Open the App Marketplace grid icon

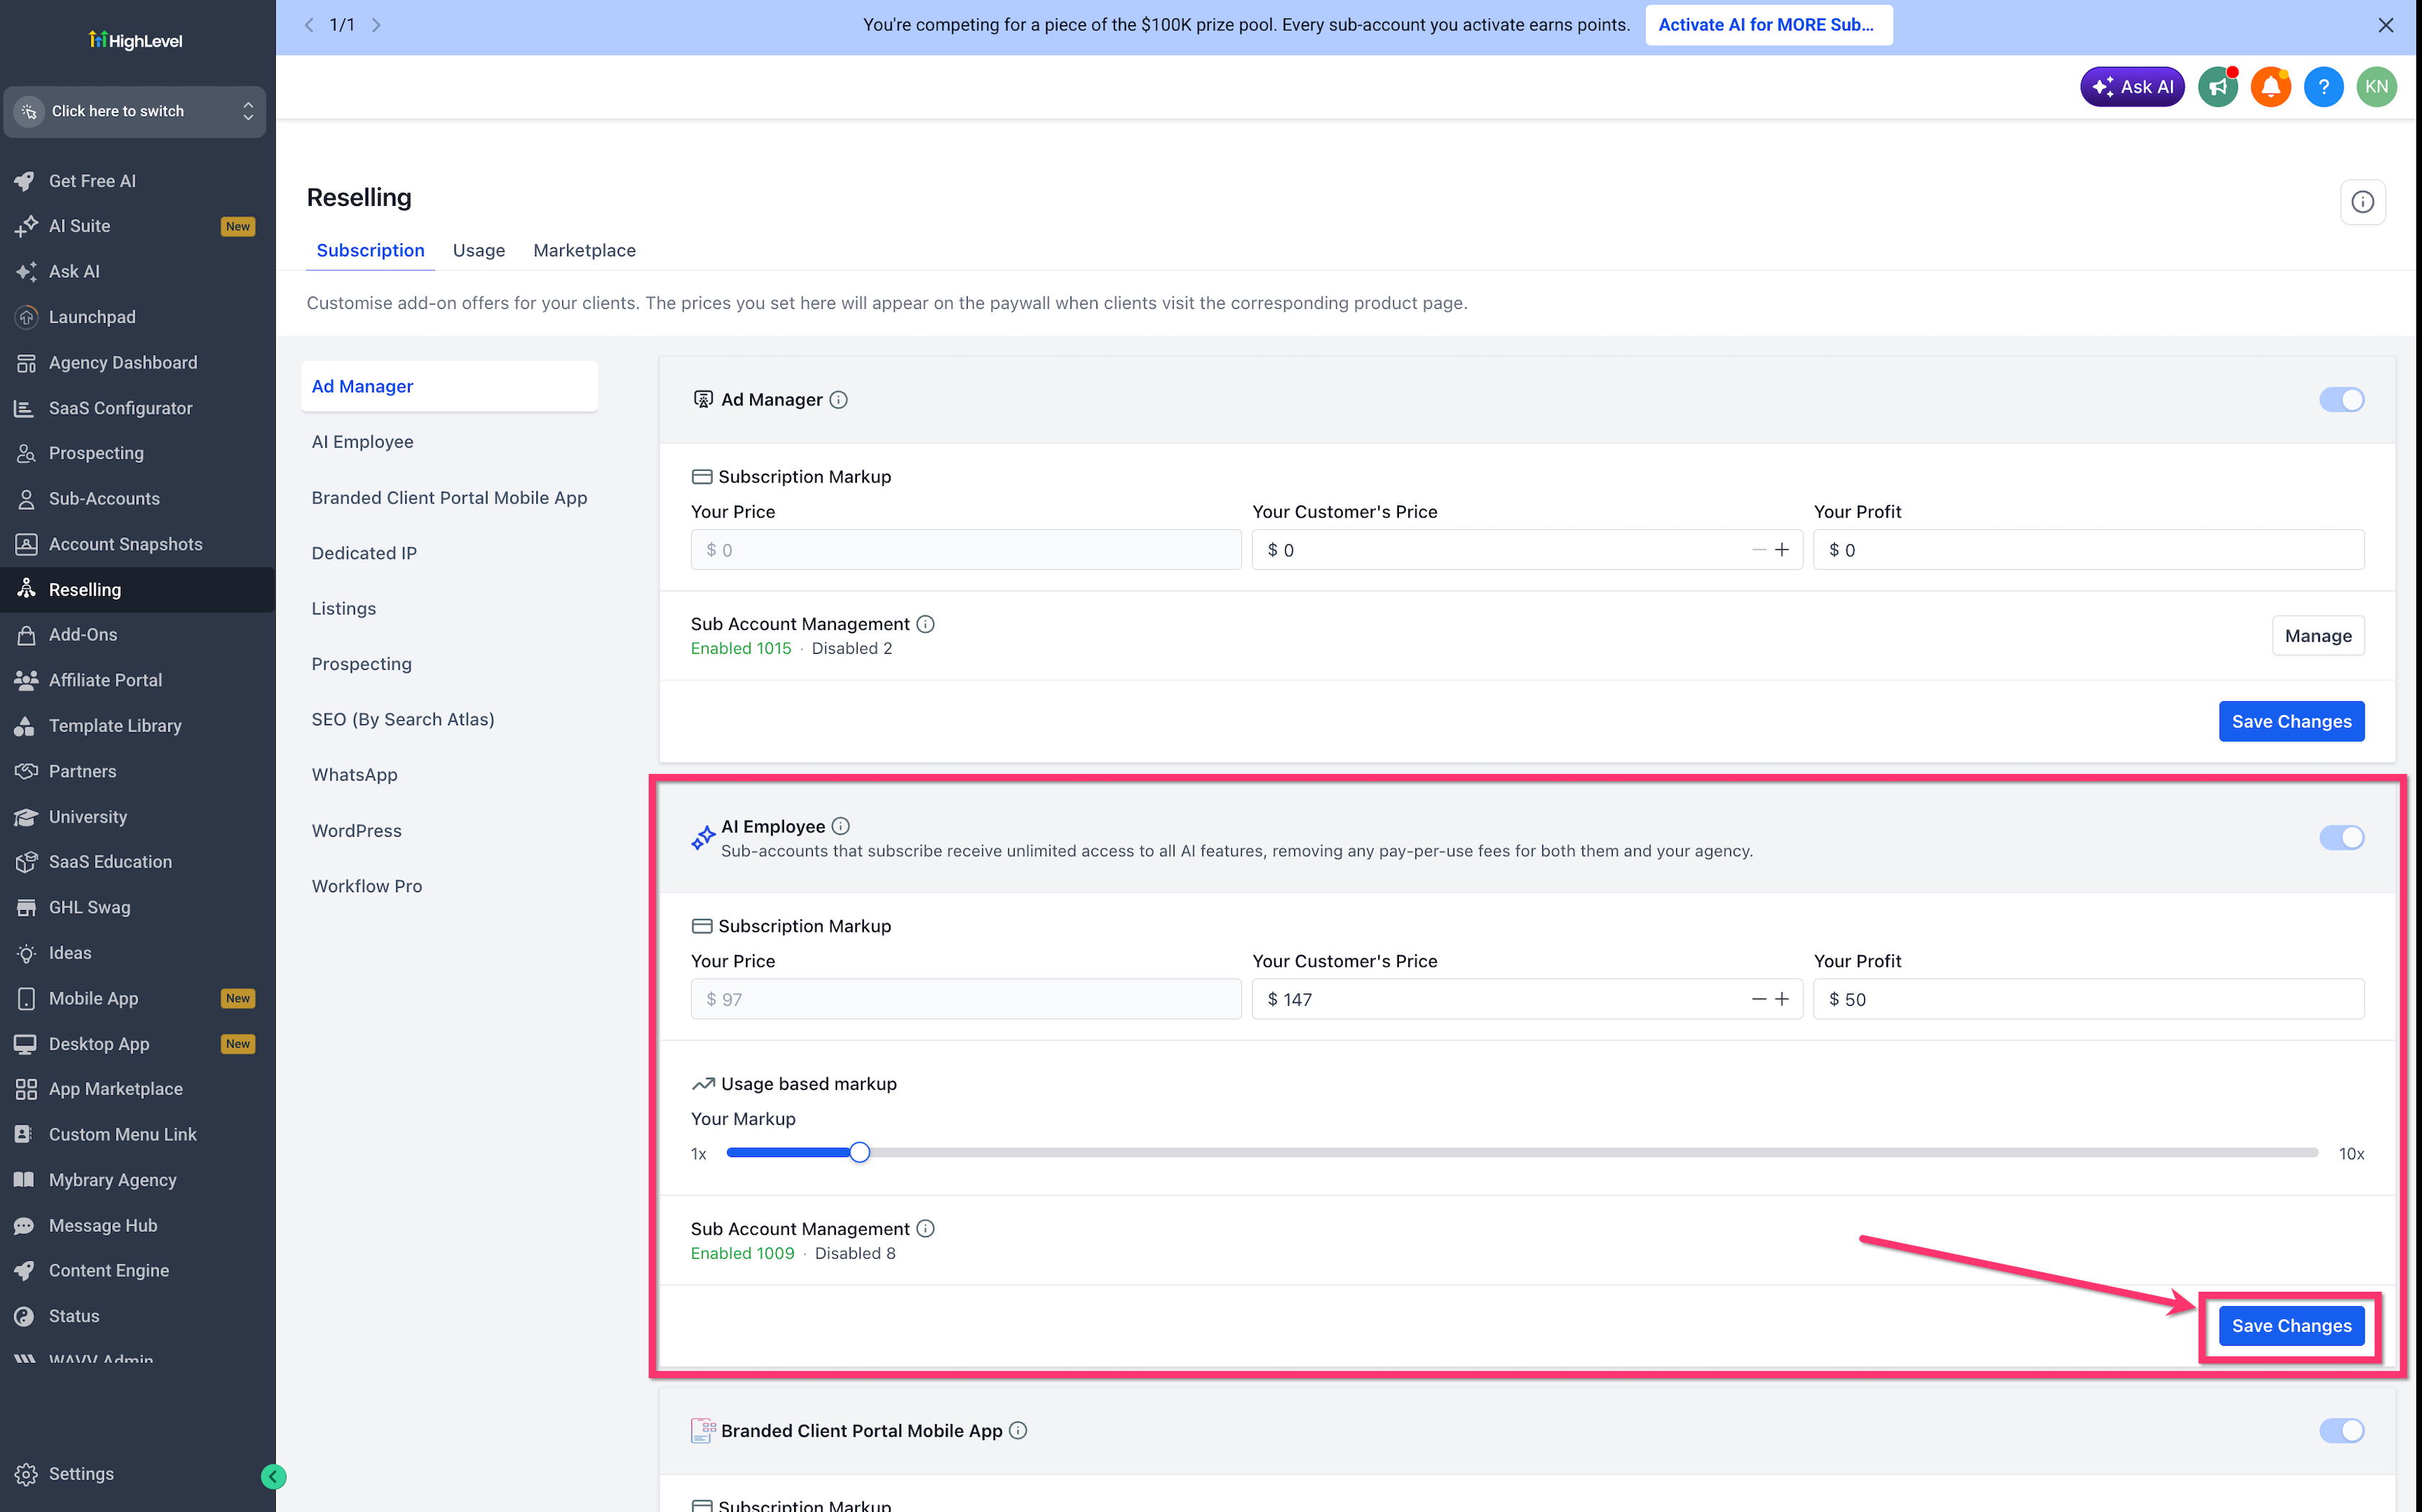point(26,1089)
